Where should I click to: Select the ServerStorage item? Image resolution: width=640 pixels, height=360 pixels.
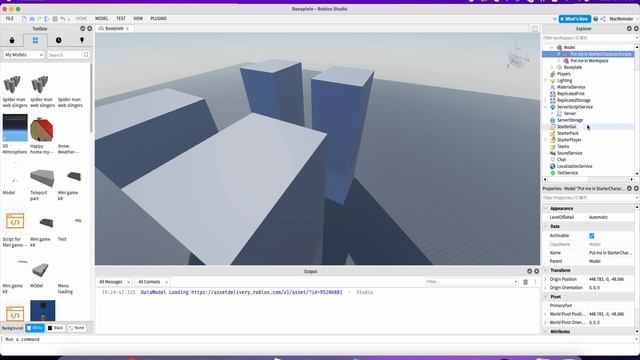[x=570, y=120]
